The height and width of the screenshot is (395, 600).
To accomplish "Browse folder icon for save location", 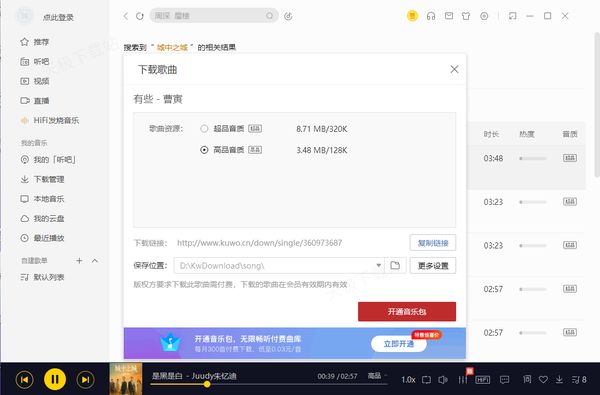I will pyautogui.click(x=395, y=265).
